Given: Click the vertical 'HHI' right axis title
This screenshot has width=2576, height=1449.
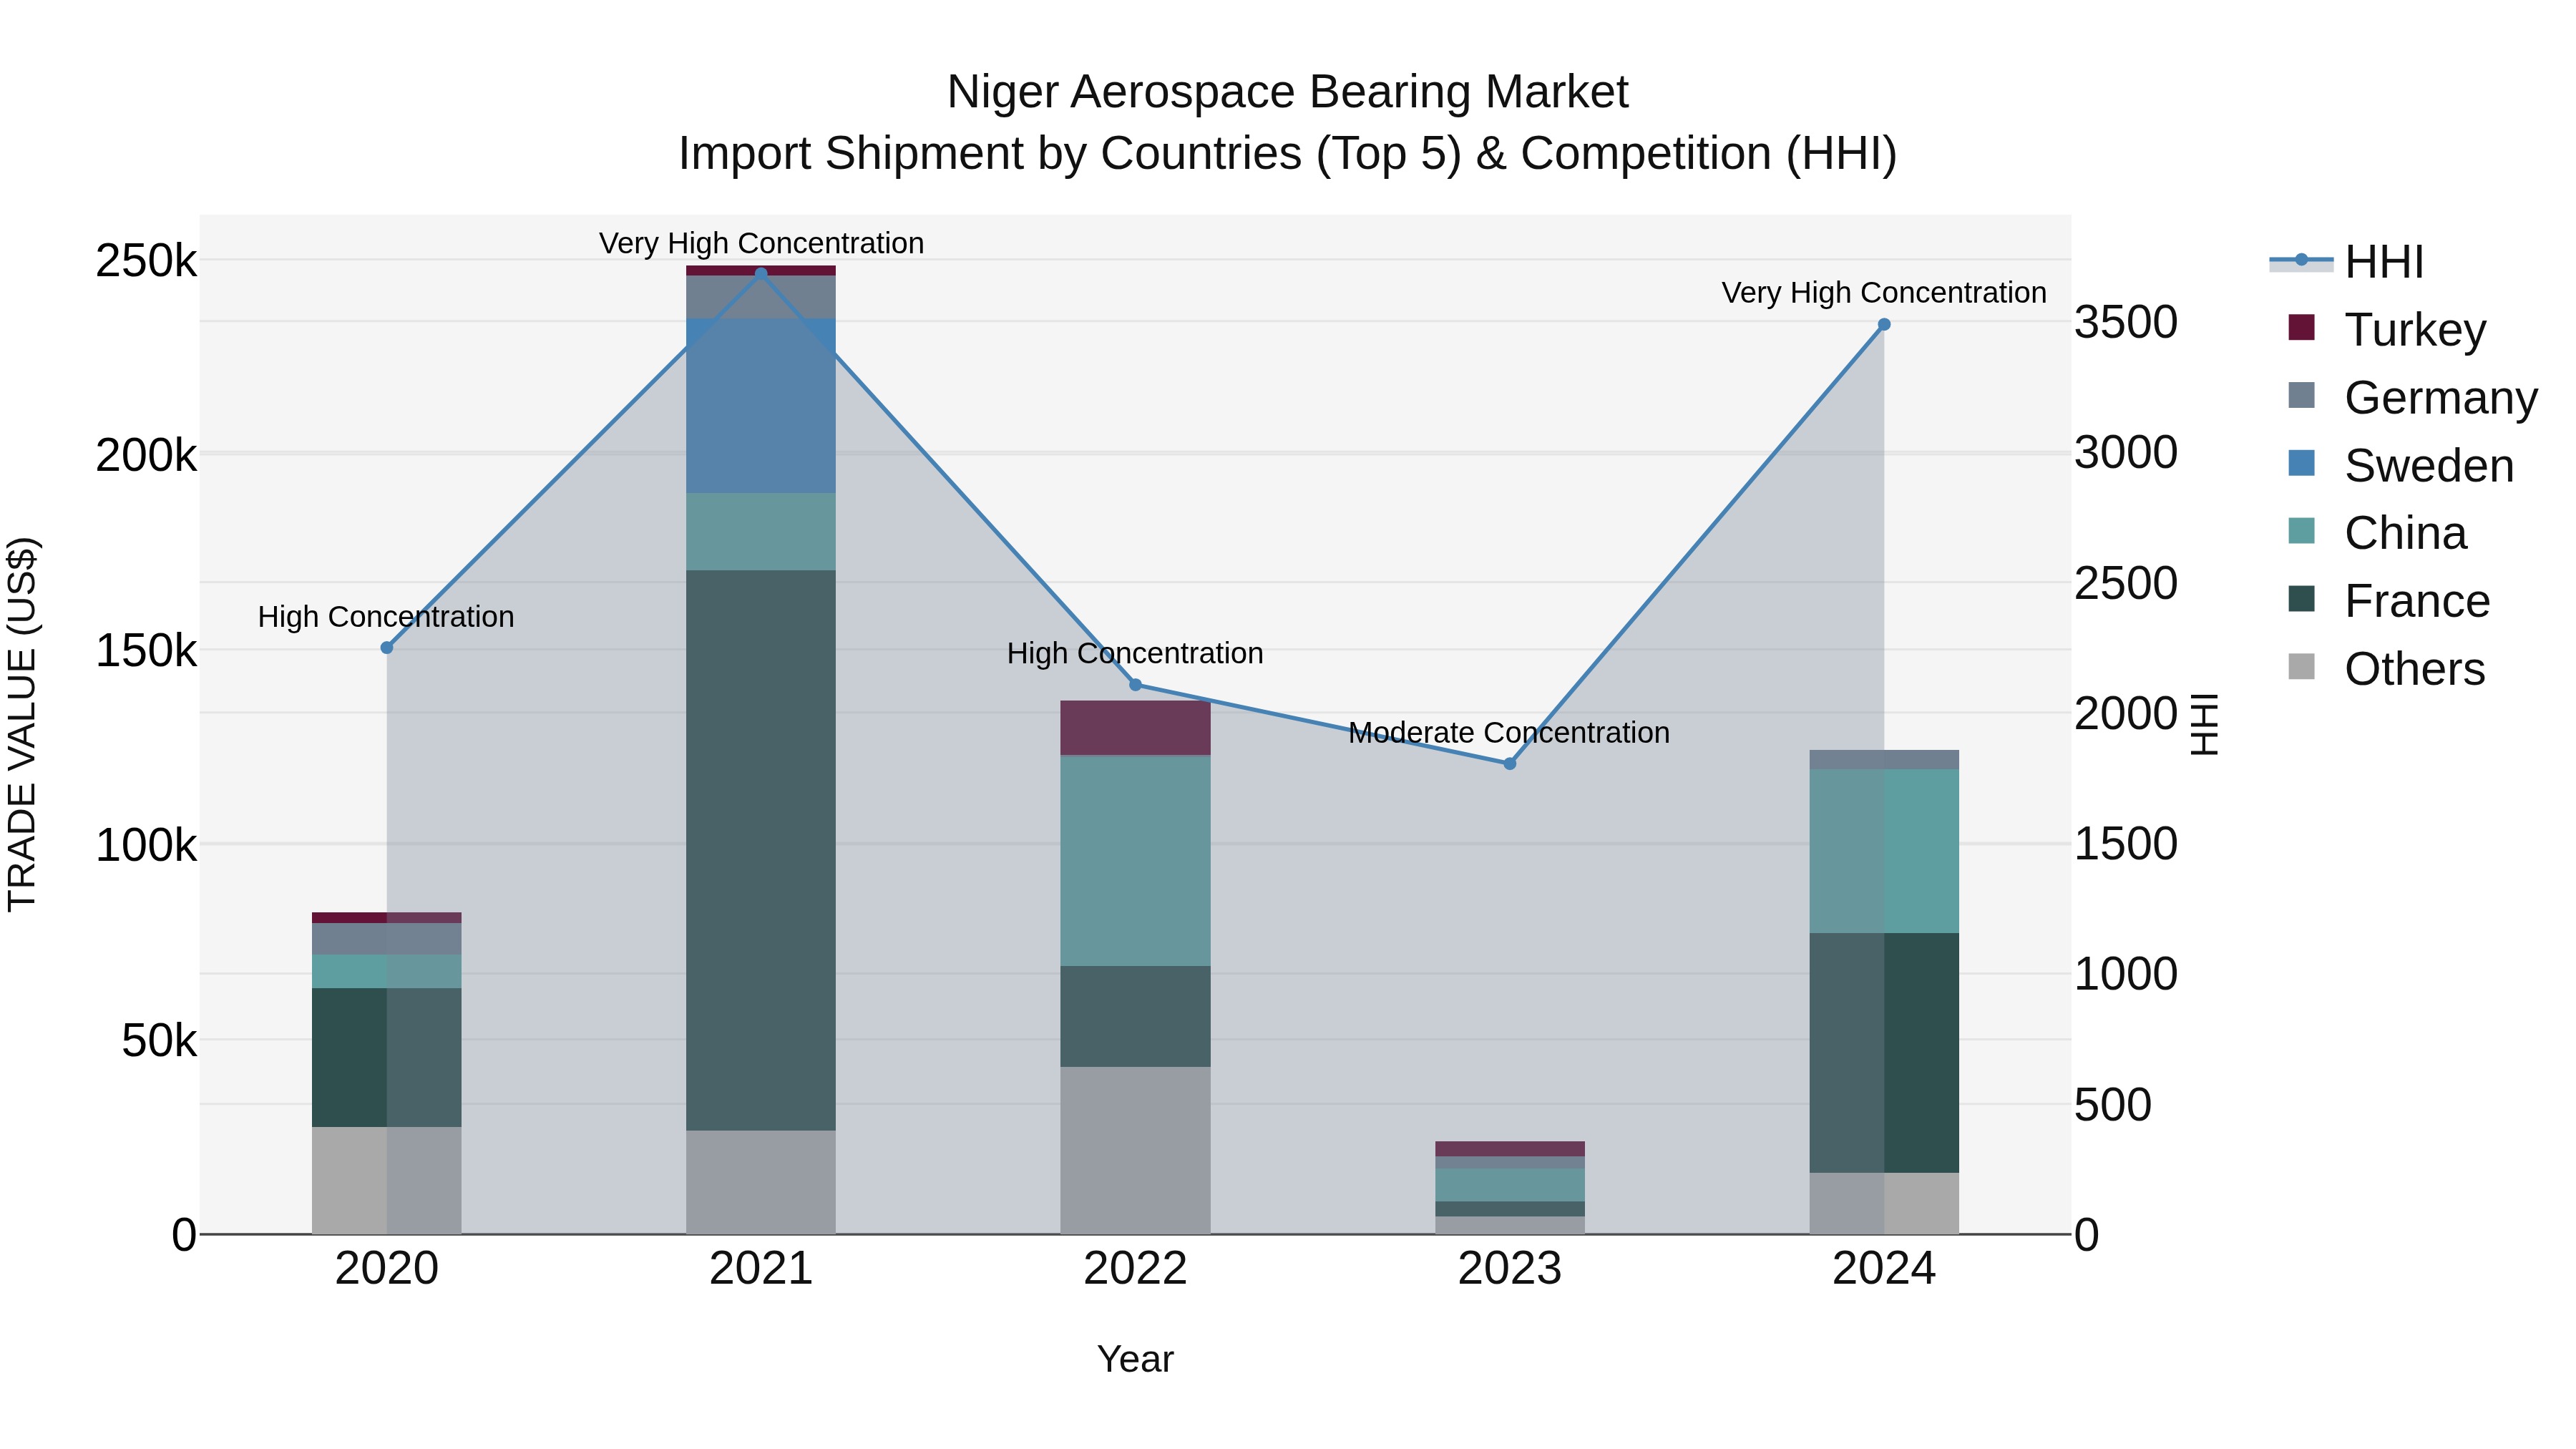Looking at the screenshot, I should 2204,724.
